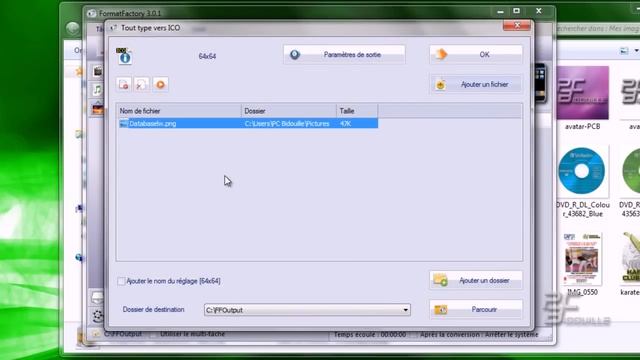640x360 pixels.
Task: Click the 64x64 size label
Action: (207, 56)
